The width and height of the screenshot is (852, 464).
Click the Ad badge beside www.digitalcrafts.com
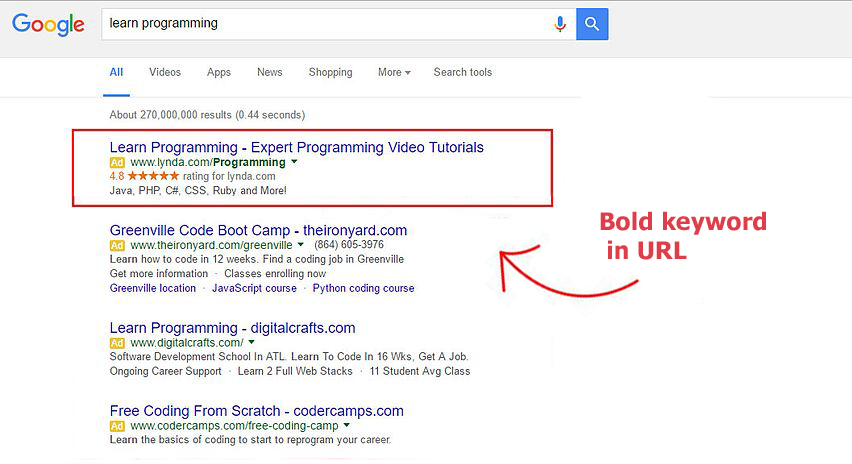tap(117, 343)
